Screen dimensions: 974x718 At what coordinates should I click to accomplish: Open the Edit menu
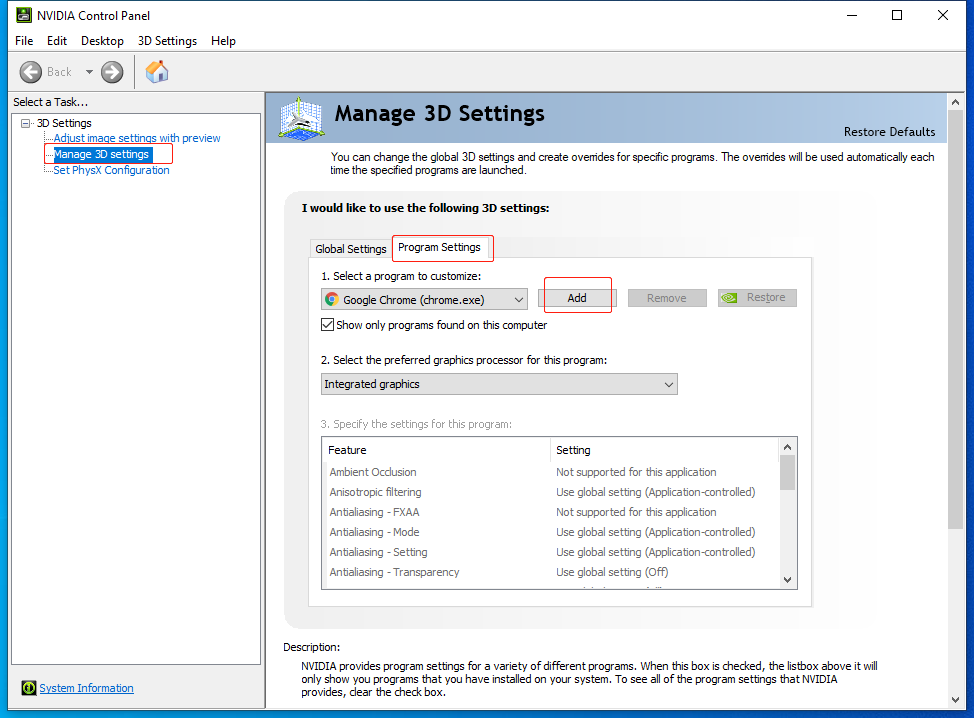point(57,41)
